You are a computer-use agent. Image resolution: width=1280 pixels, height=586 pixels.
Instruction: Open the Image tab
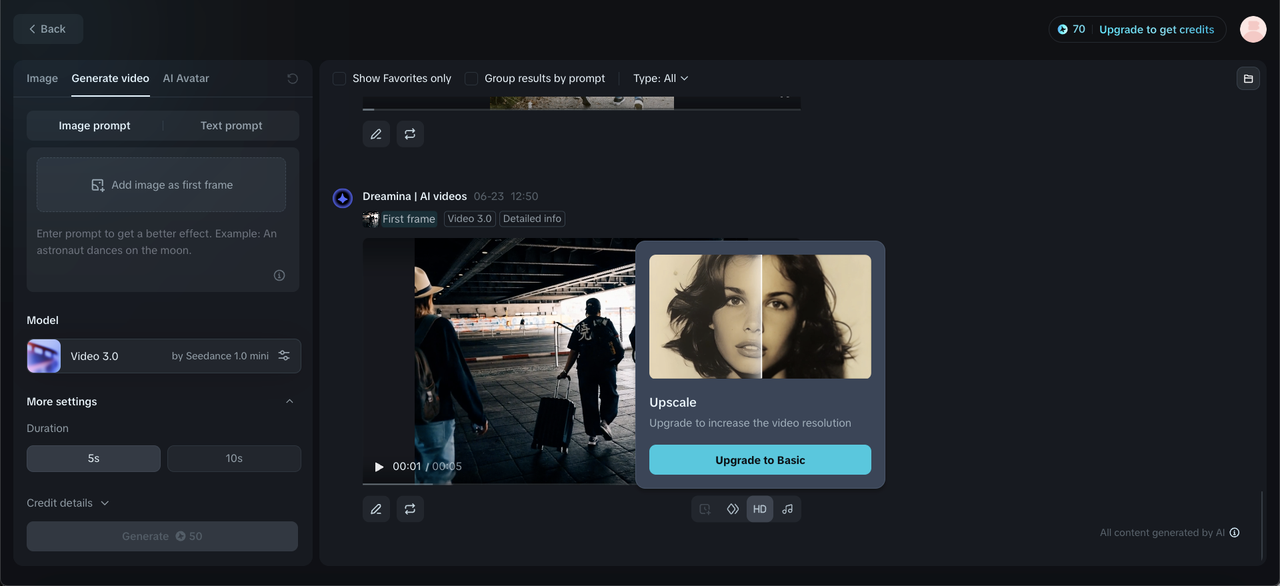click(x=42, y=78)
